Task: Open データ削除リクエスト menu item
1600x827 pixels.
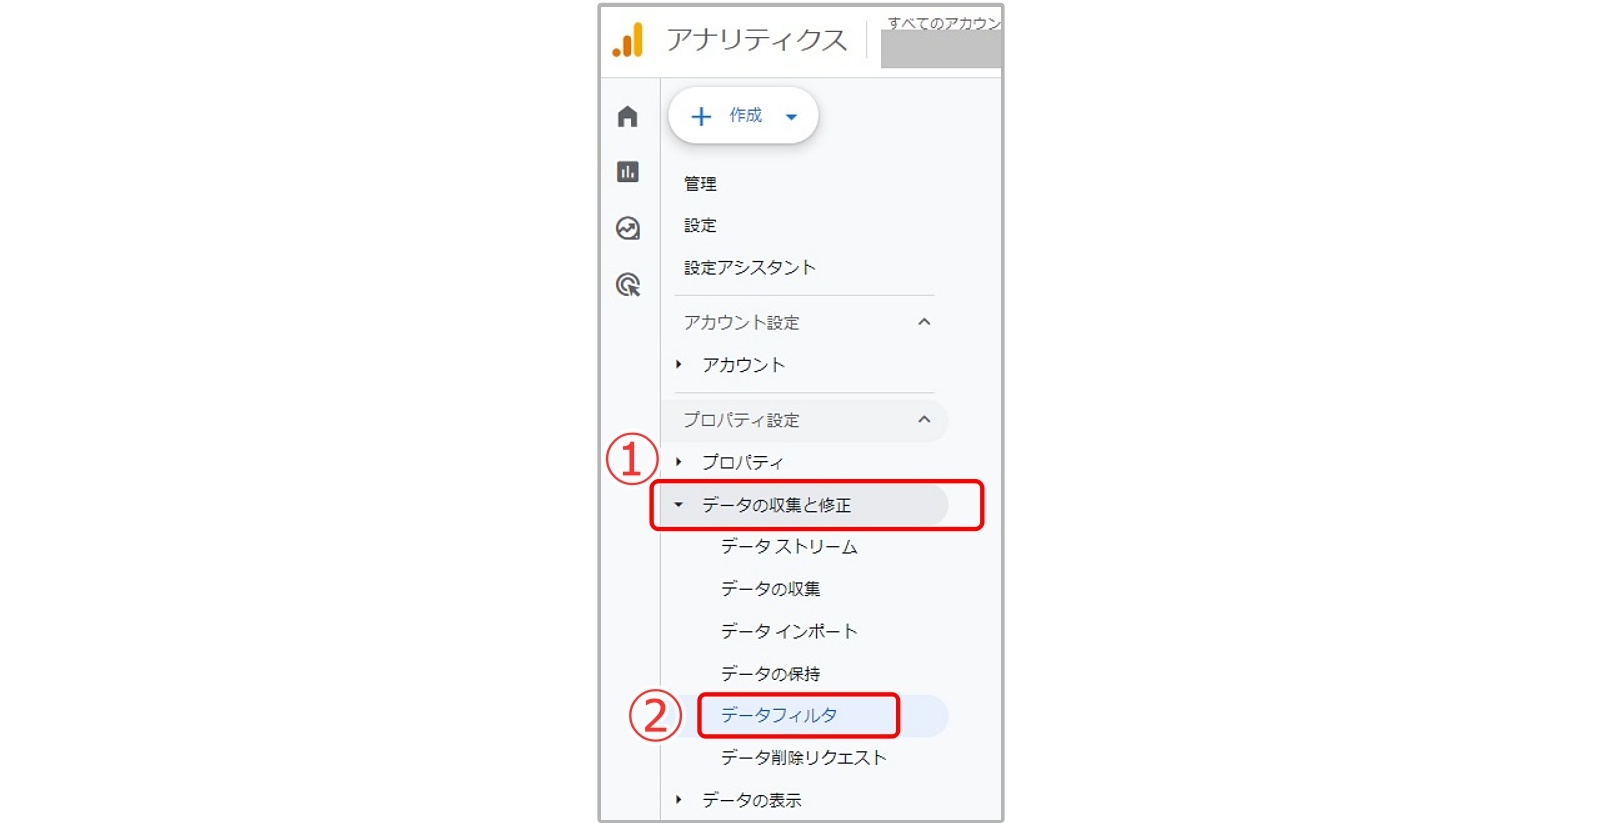Action: (x=804, y=758)
